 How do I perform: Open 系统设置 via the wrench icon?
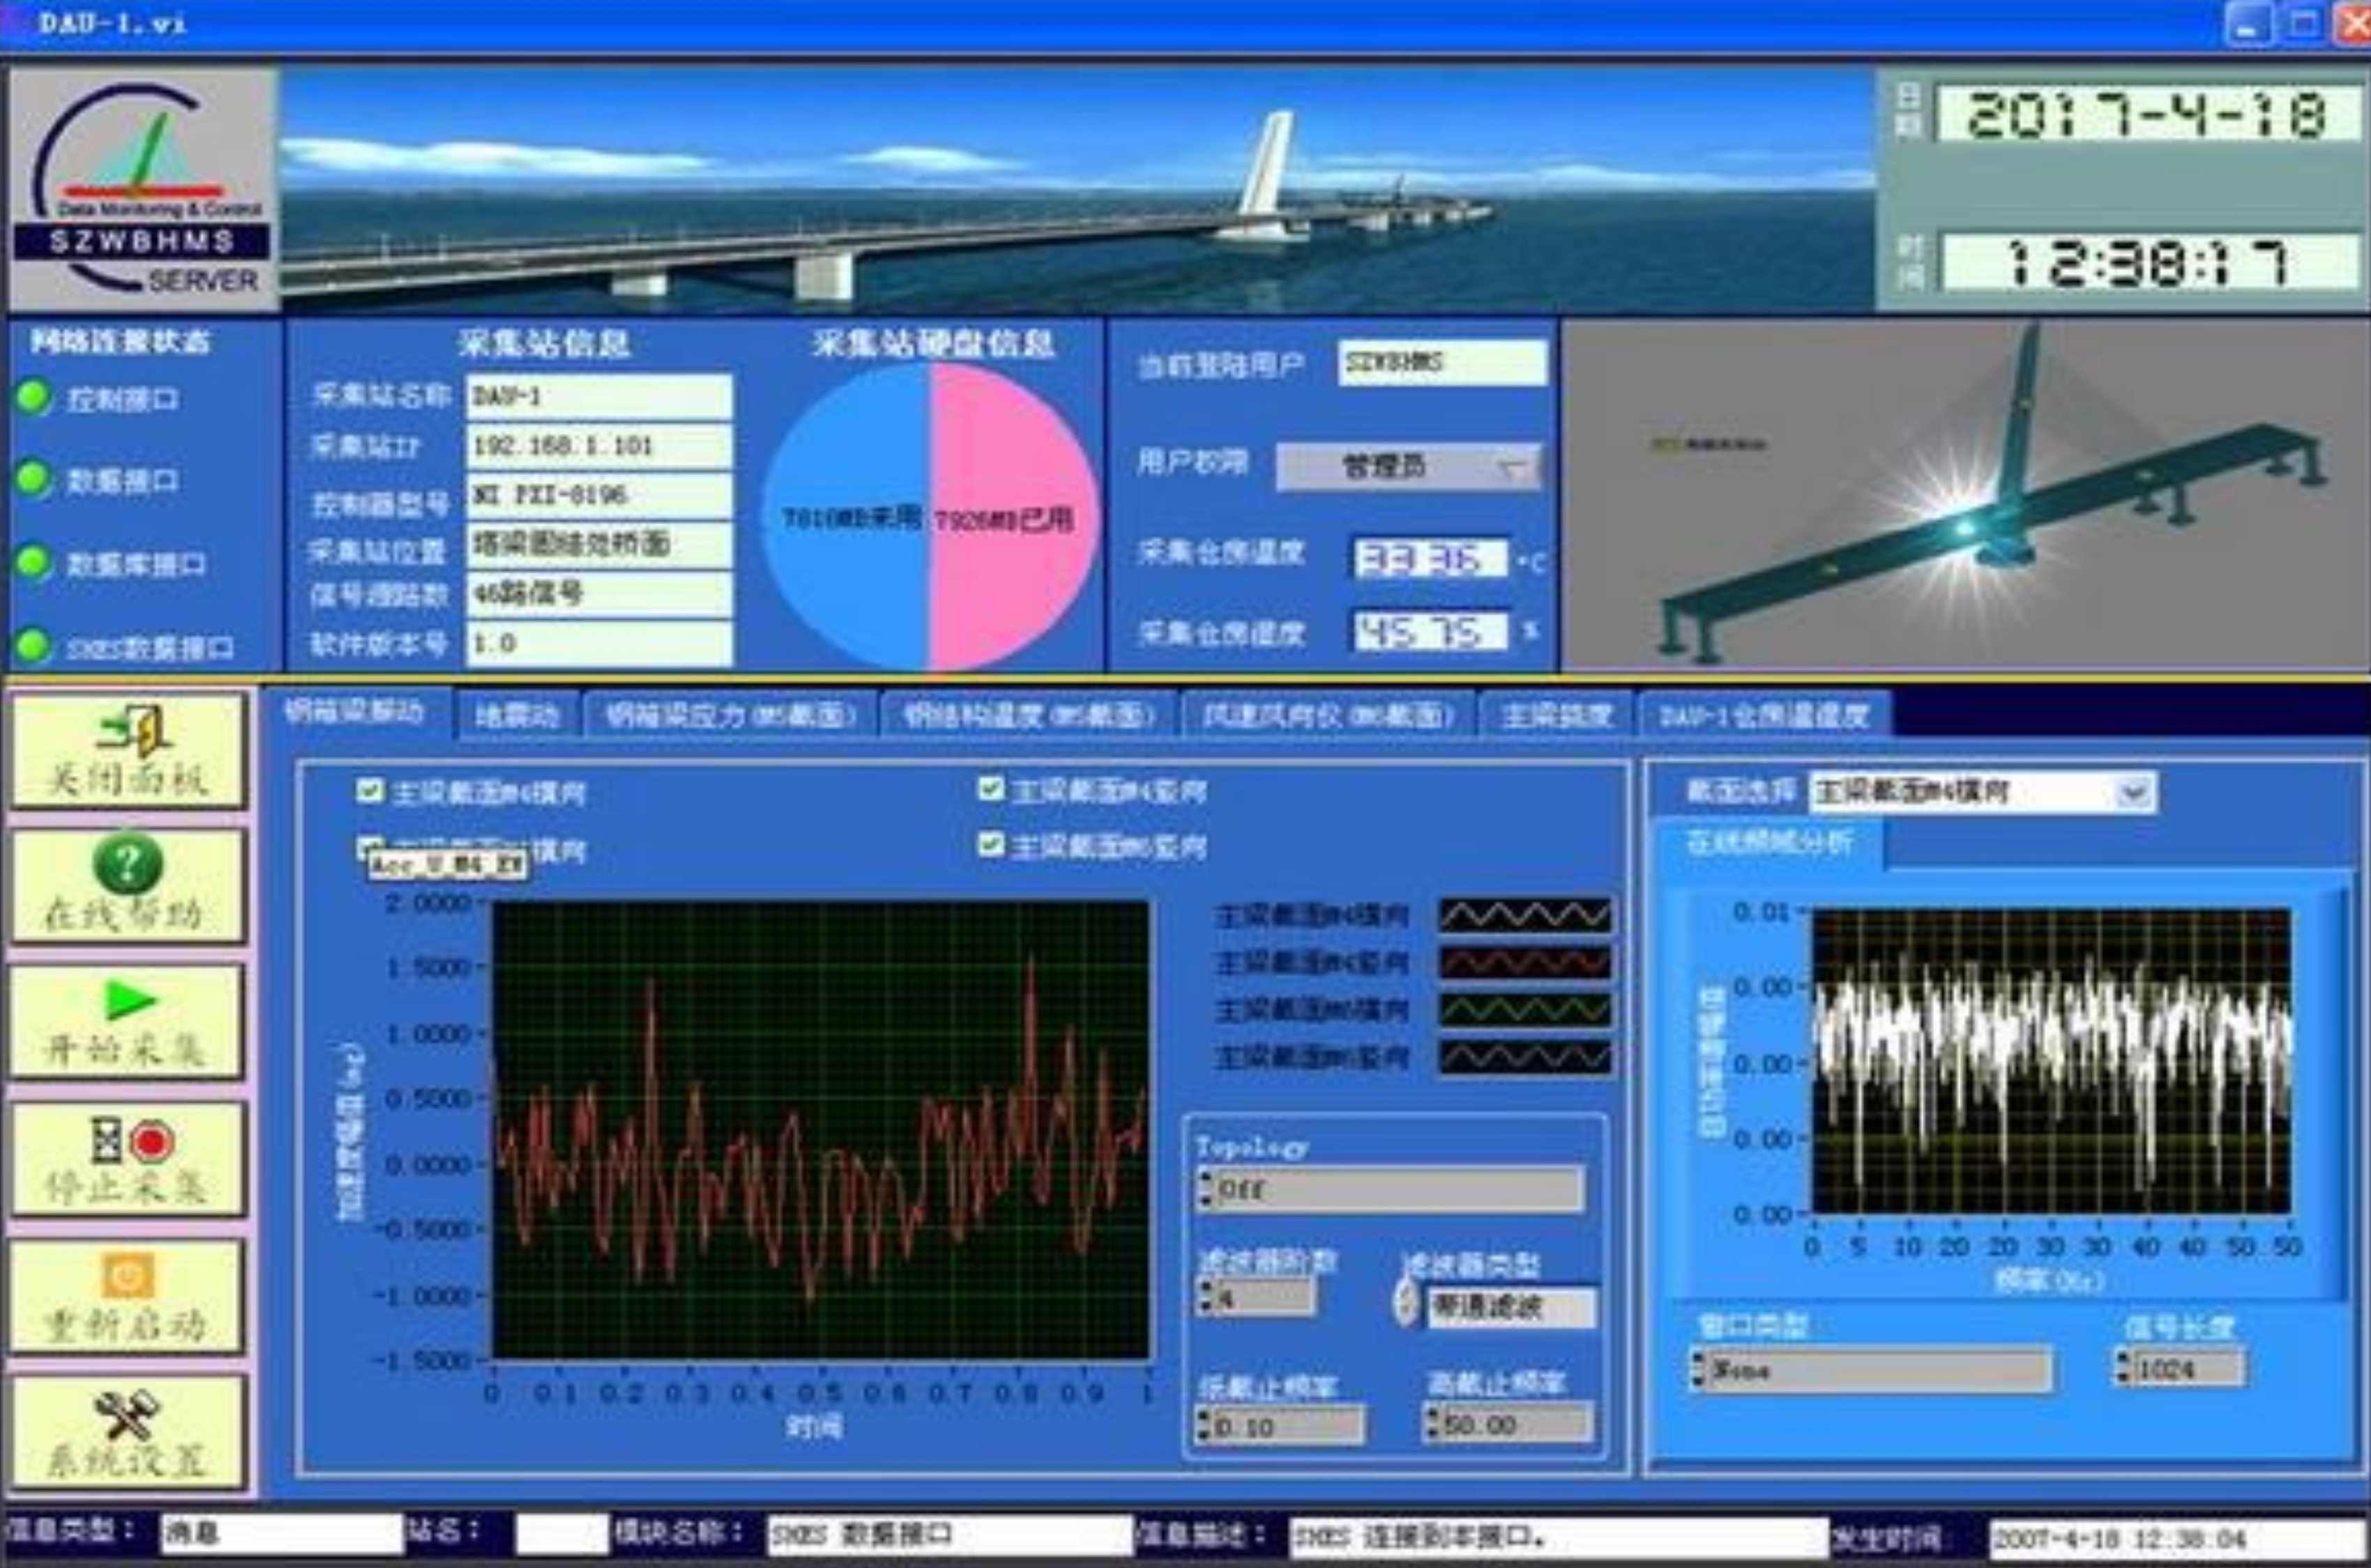(x=126, y=1413)
